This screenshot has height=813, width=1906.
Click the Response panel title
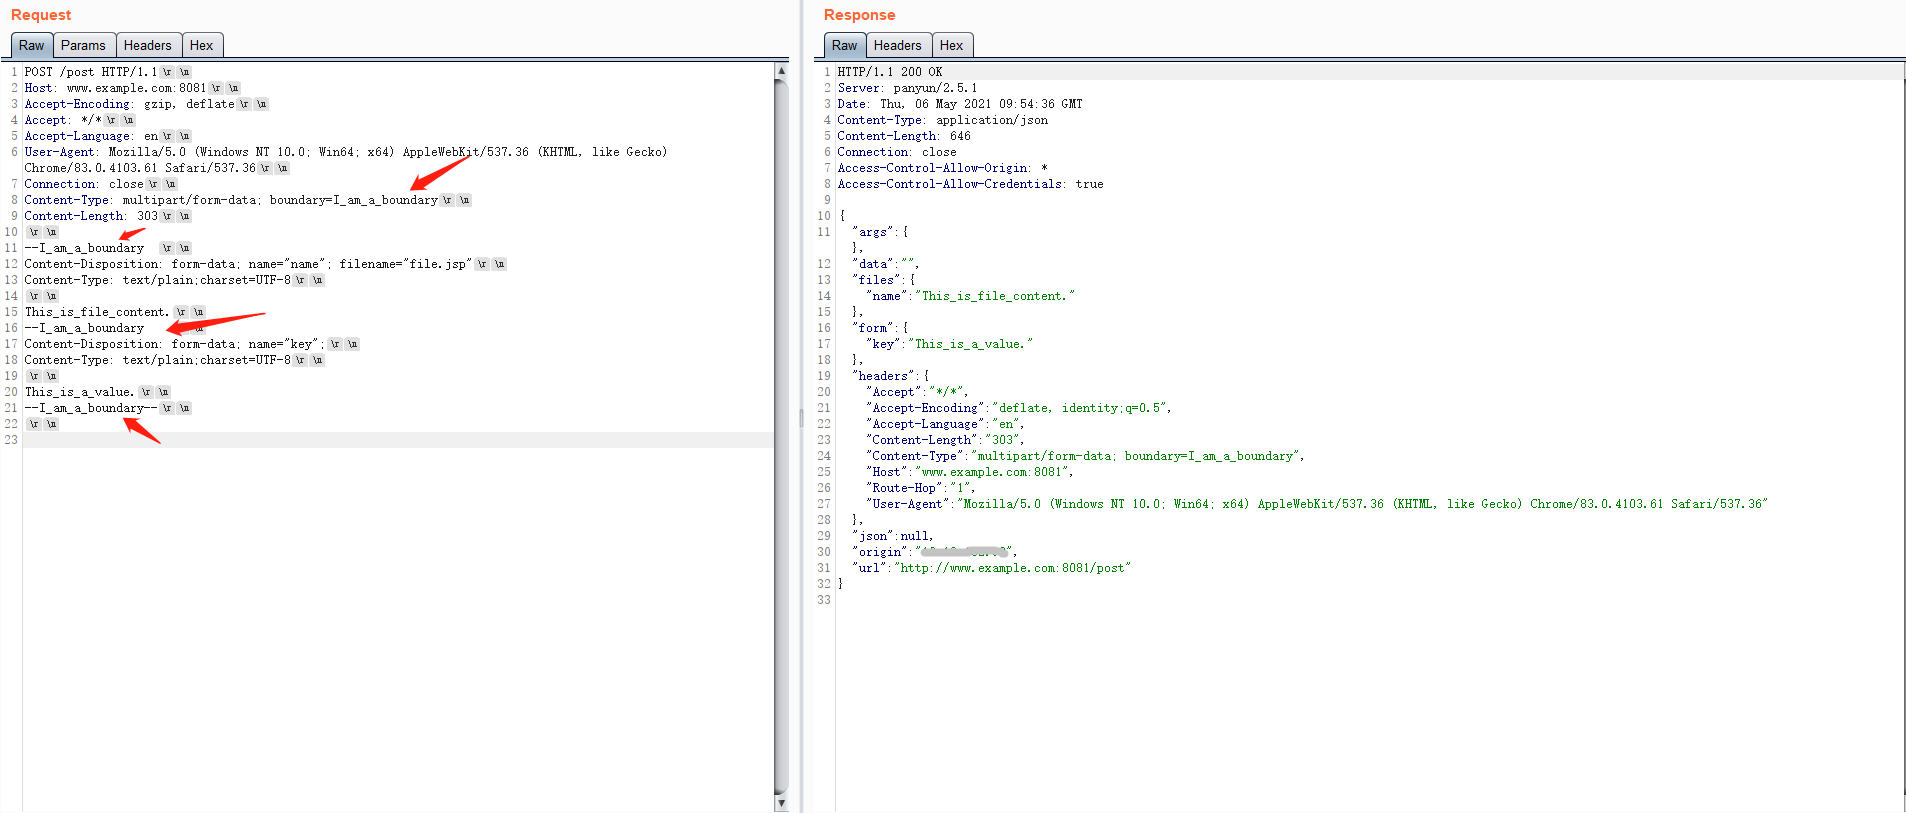pos(859,15)
